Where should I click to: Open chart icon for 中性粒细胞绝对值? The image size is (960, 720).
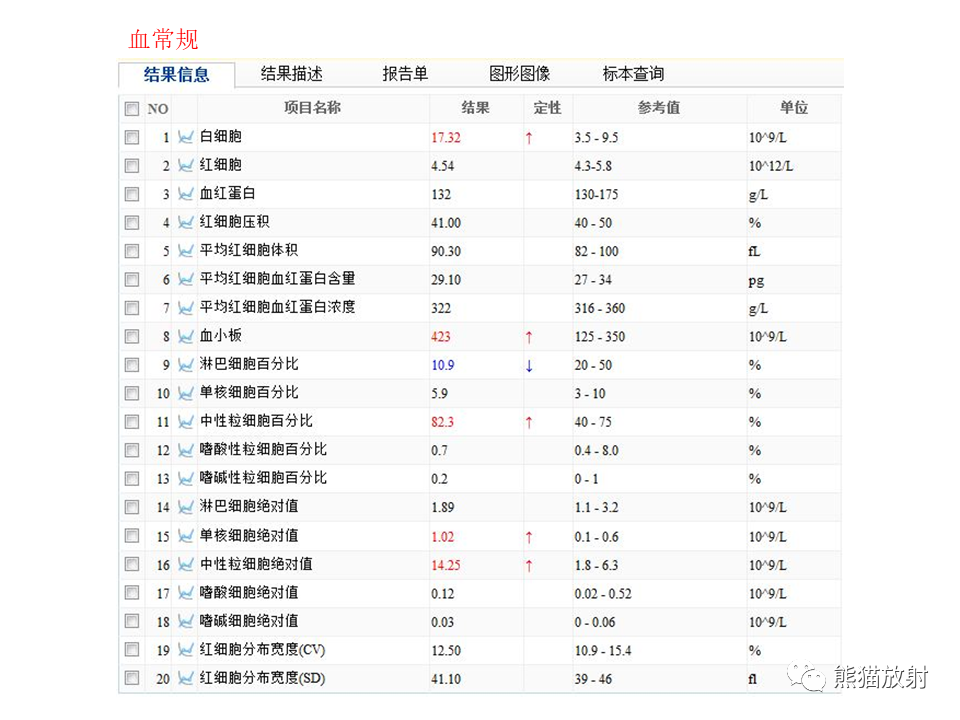click(186, 565)
